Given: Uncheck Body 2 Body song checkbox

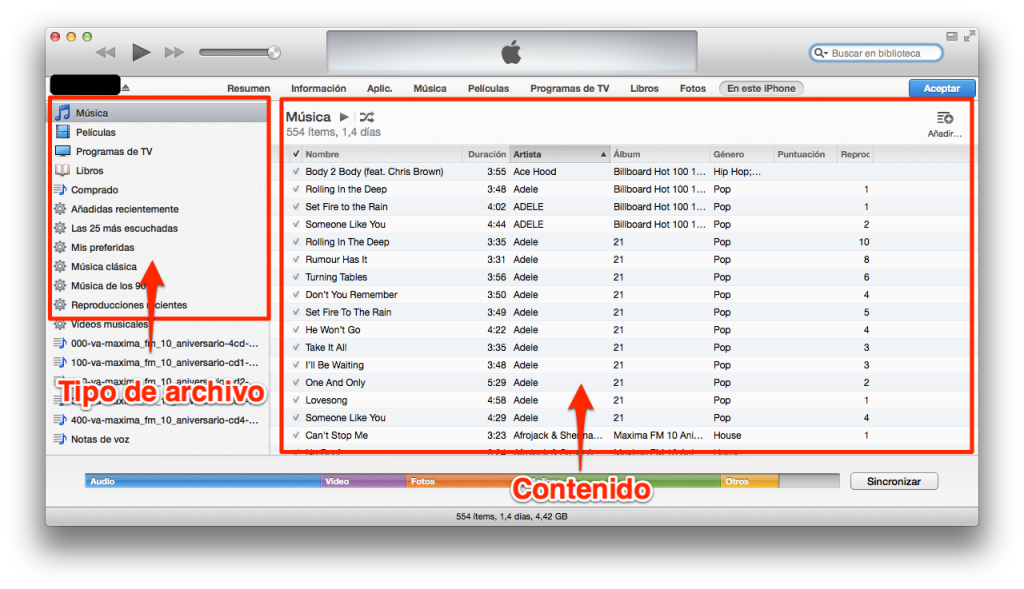Looking at the screenshot, I should tap(296, 171).
